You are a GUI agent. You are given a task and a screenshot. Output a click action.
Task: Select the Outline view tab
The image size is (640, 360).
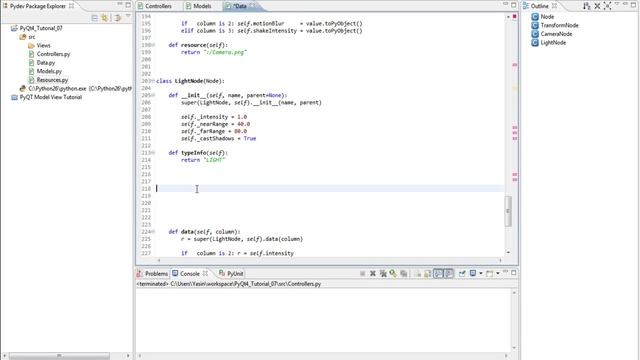[x=539, y=6]
